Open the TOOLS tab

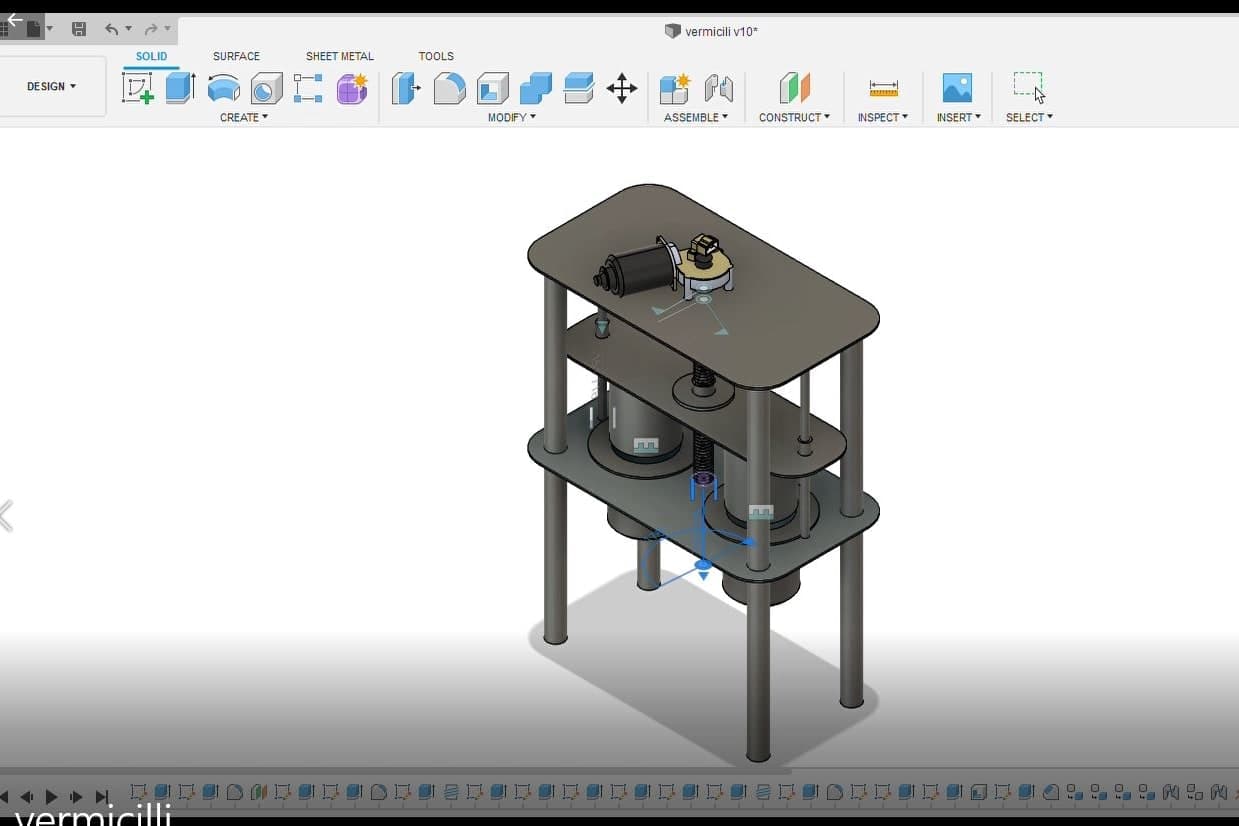436,56
